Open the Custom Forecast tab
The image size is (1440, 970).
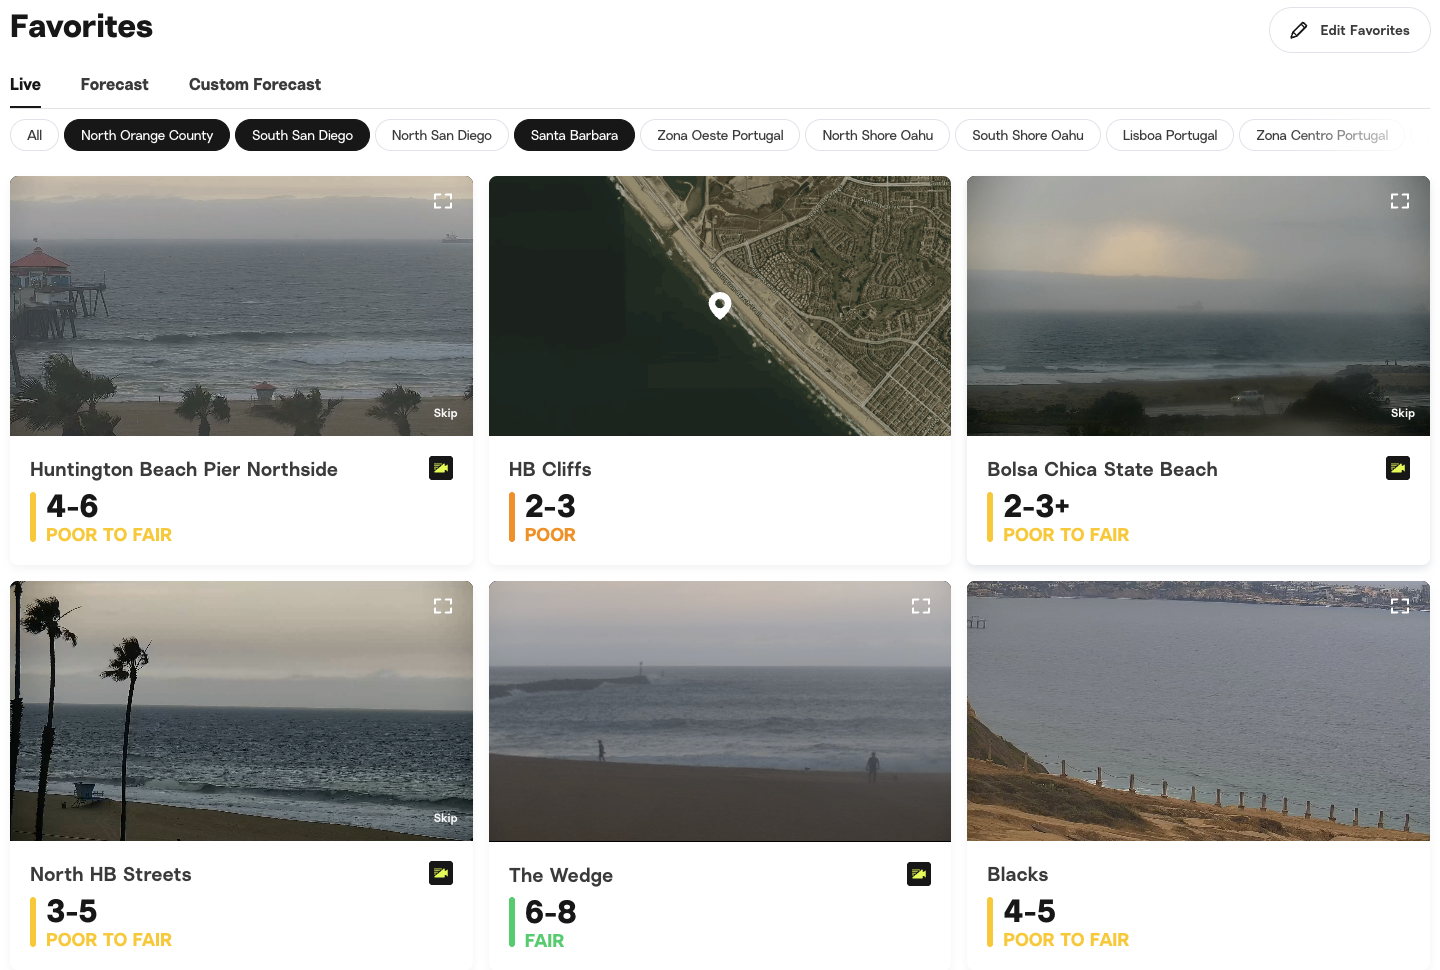[x=255, y=85]
